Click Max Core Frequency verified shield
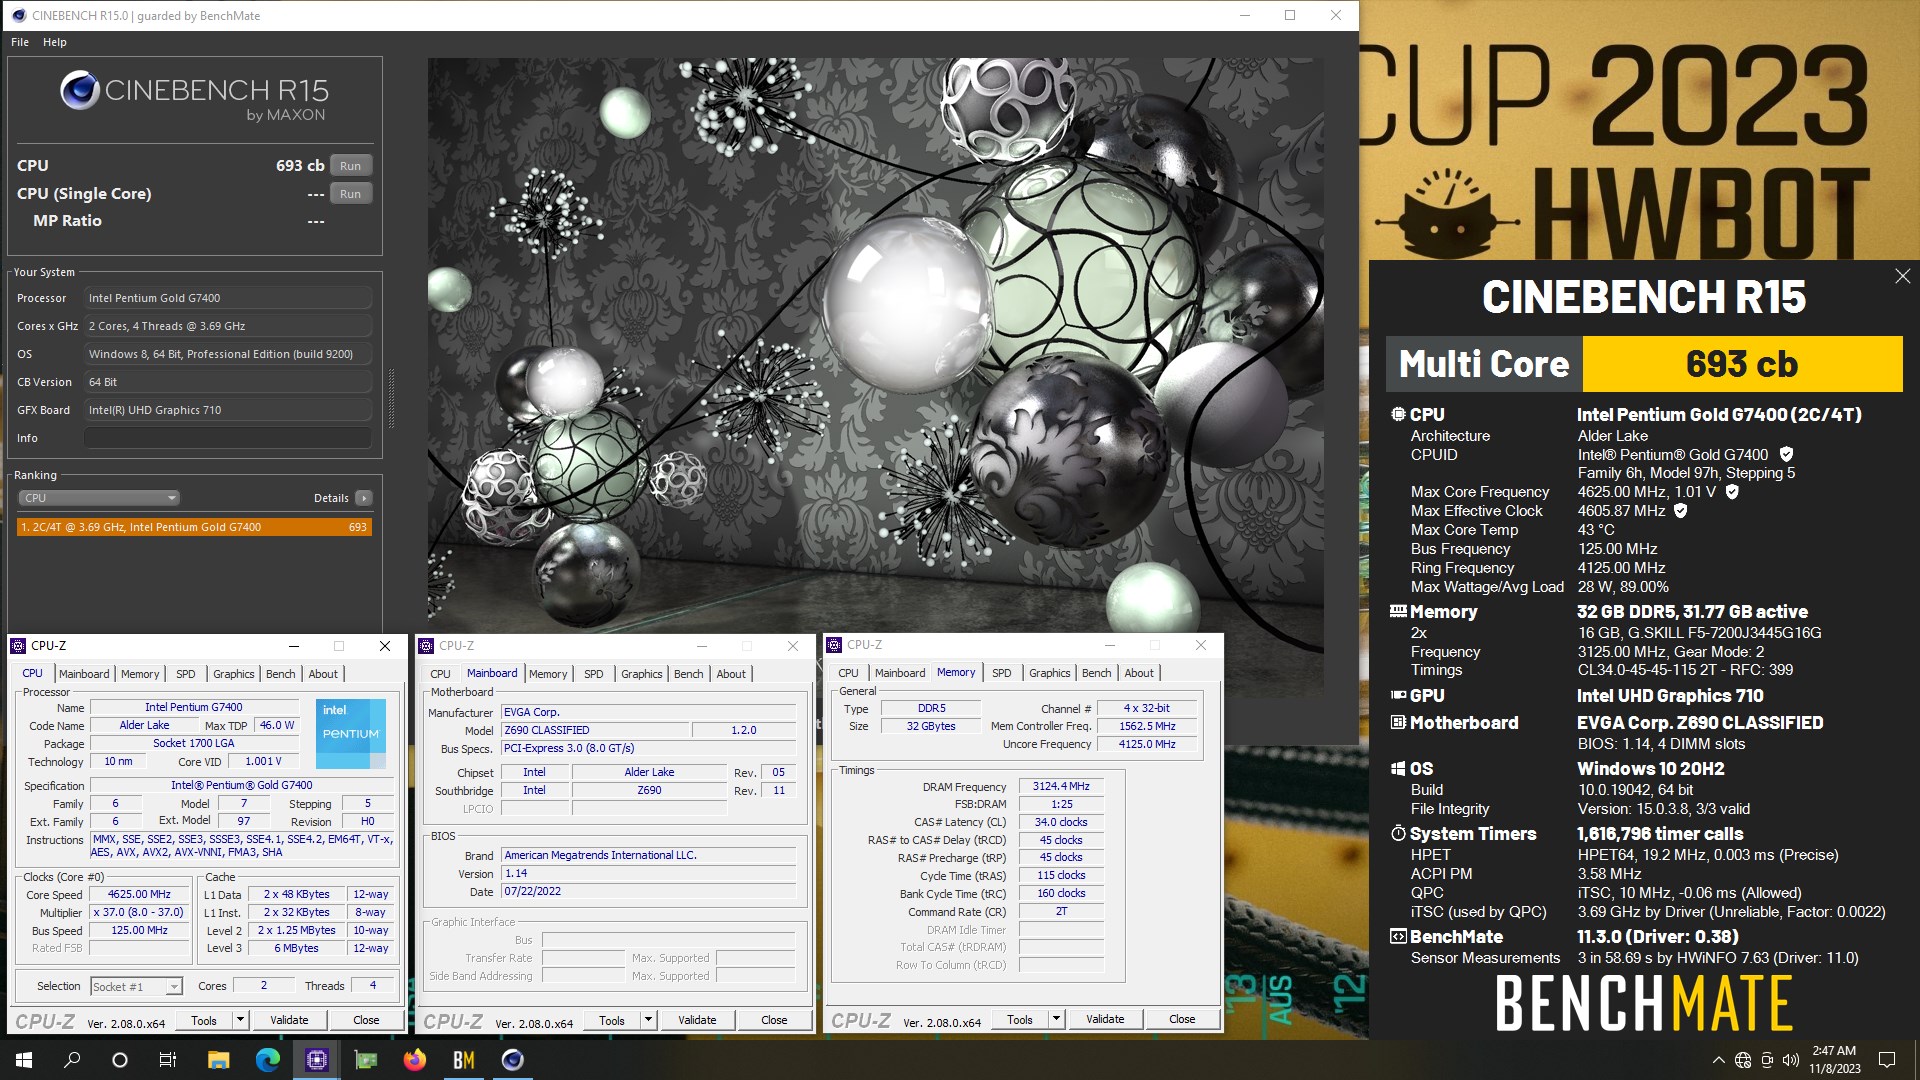 coord(1732,491)
